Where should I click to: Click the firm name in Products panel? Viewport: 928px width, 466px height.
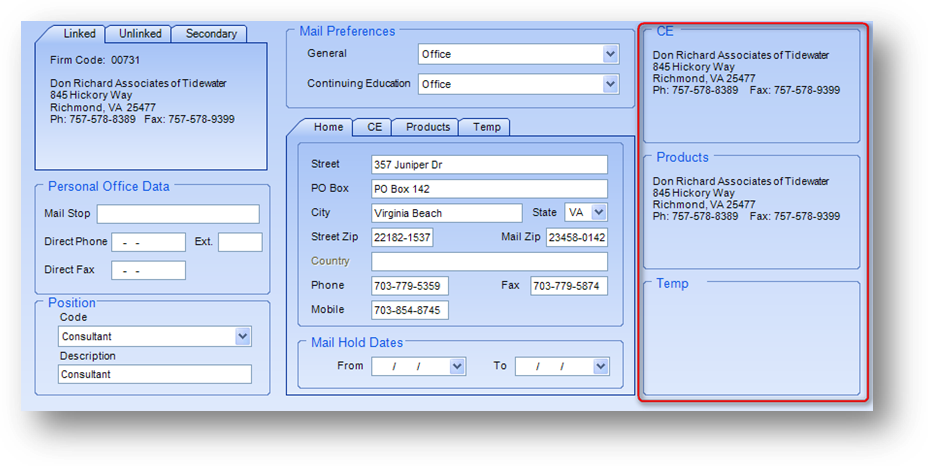[740, 181]
